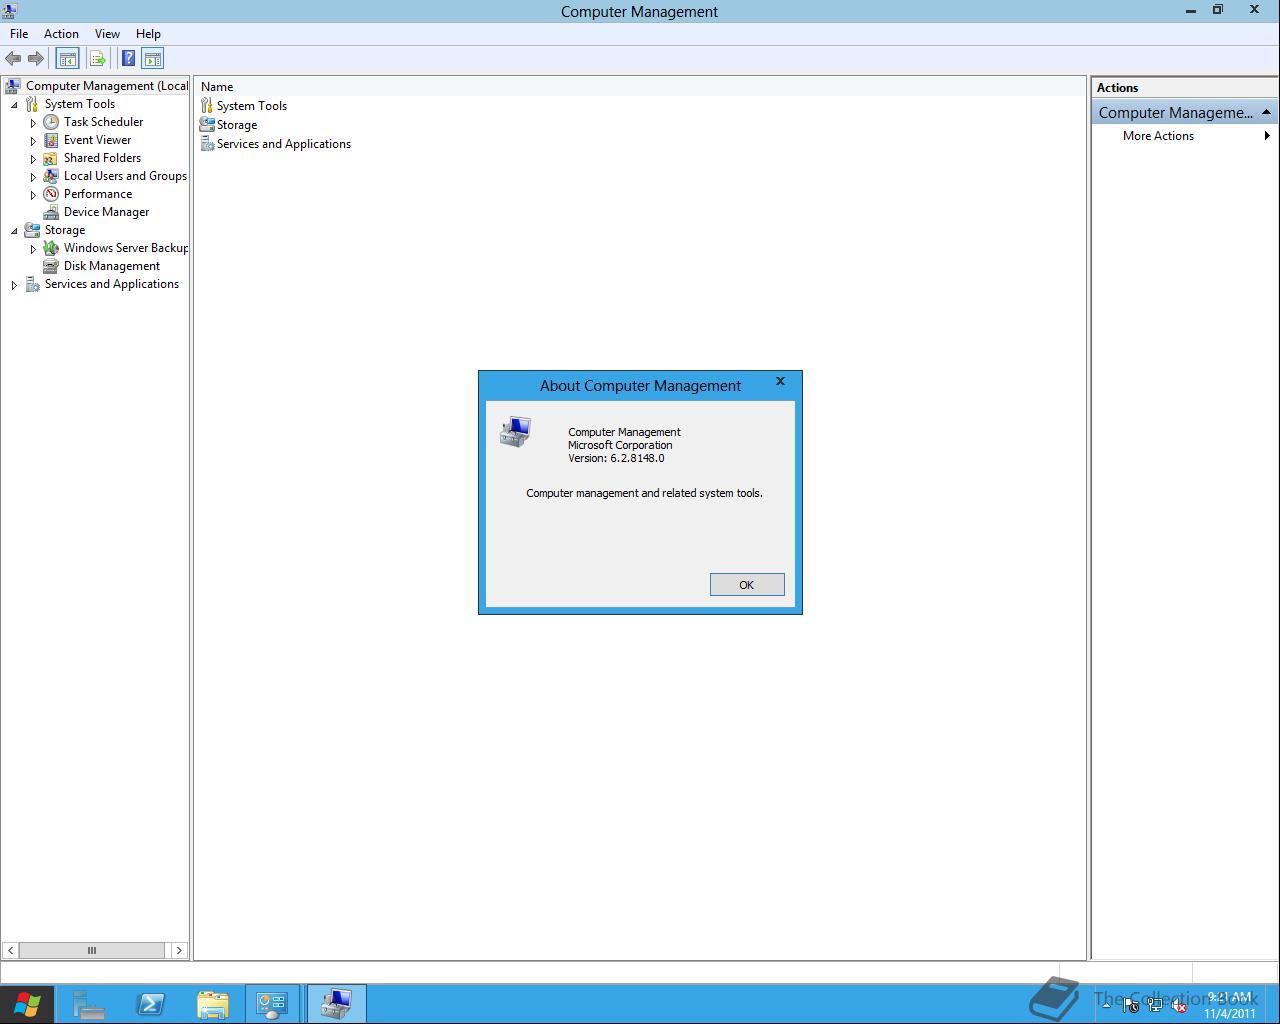Click the 'Version: 6.2.8148.0' text
This screenshot has height=1024, width=1280.
(x=616, y=459)
